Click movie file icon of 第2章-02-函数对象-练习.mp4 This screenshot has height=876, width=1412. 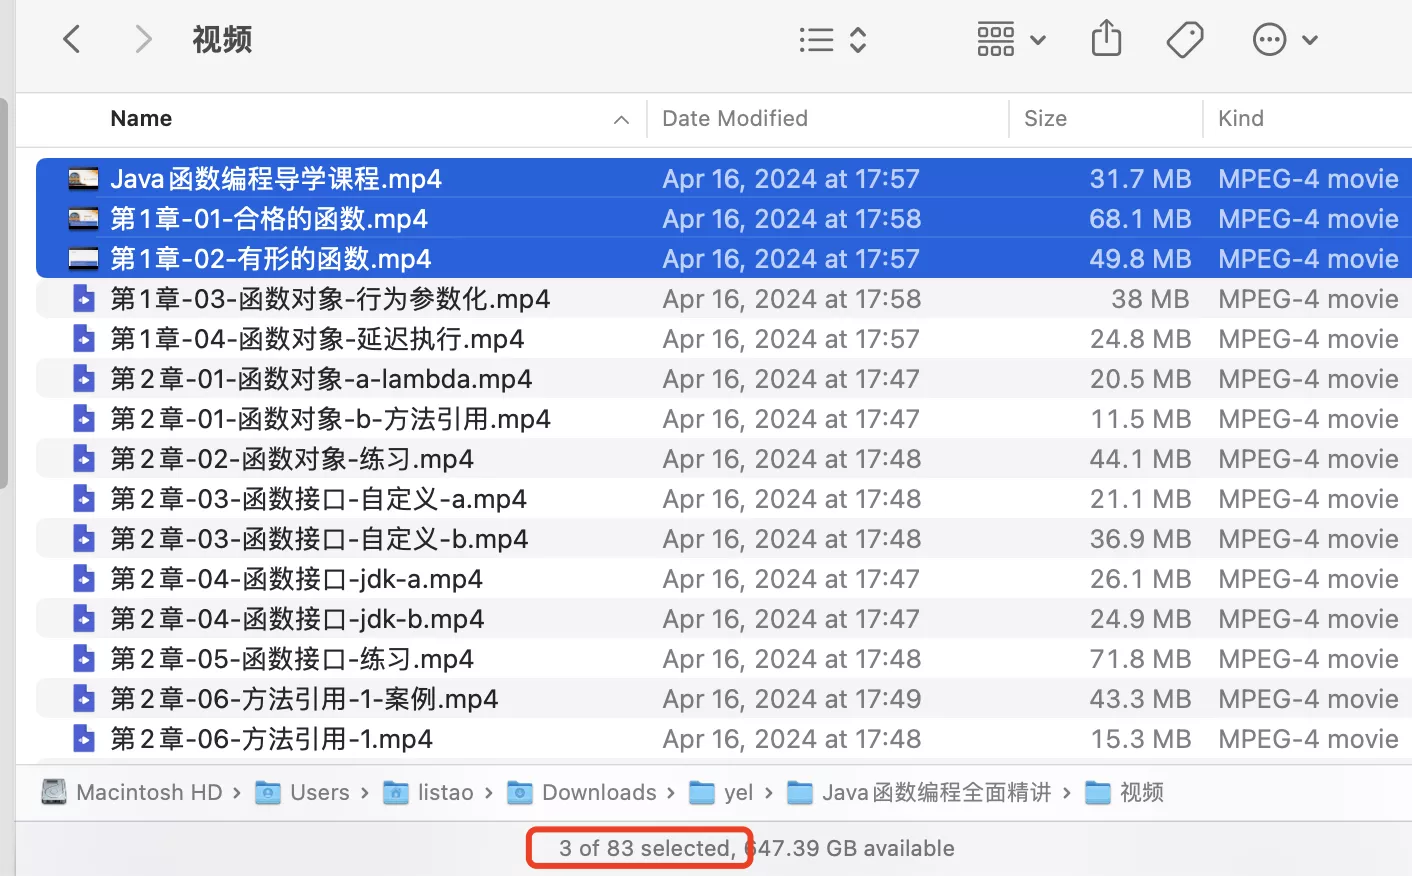point(84,459)
